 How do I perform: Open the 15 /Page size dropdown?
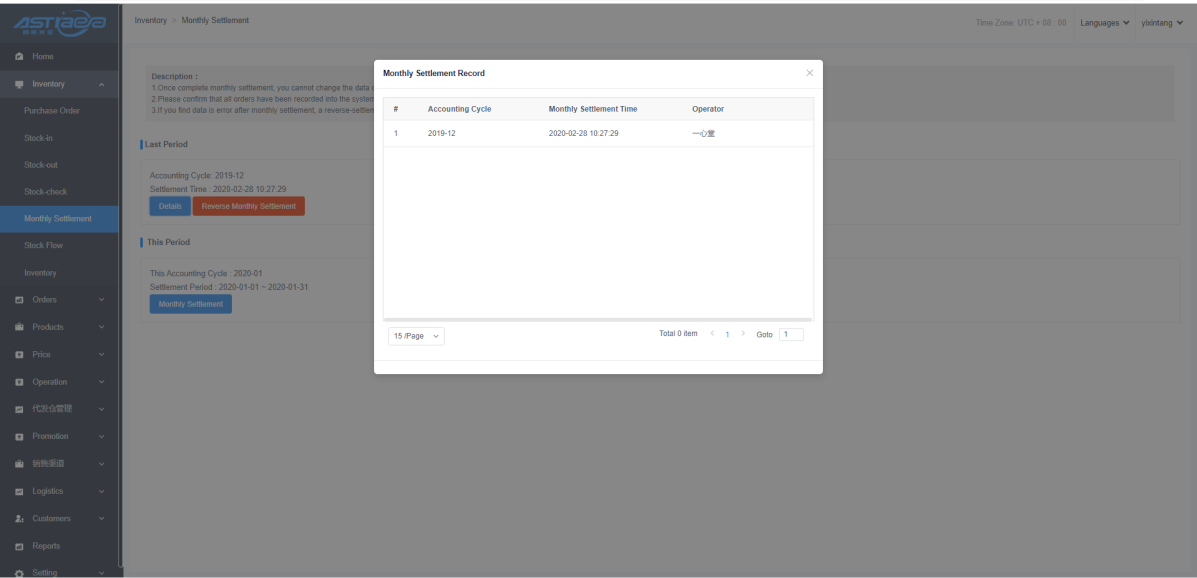416,336
